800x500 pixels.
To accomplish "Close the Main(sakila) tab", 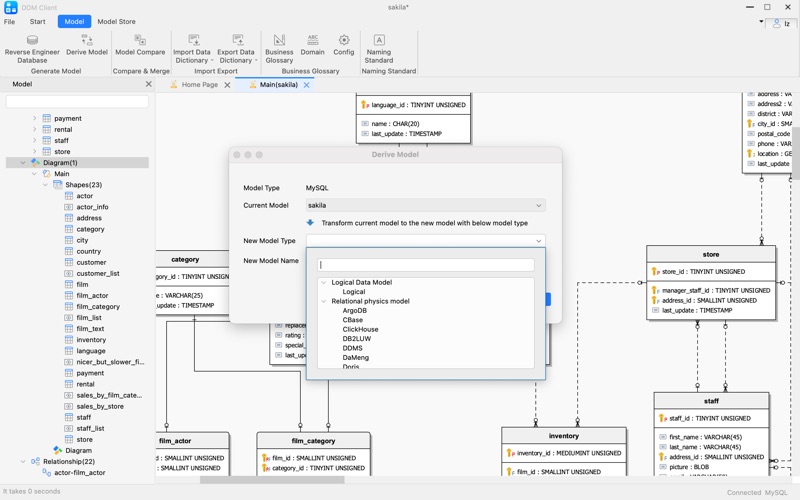I will point(307,85).
